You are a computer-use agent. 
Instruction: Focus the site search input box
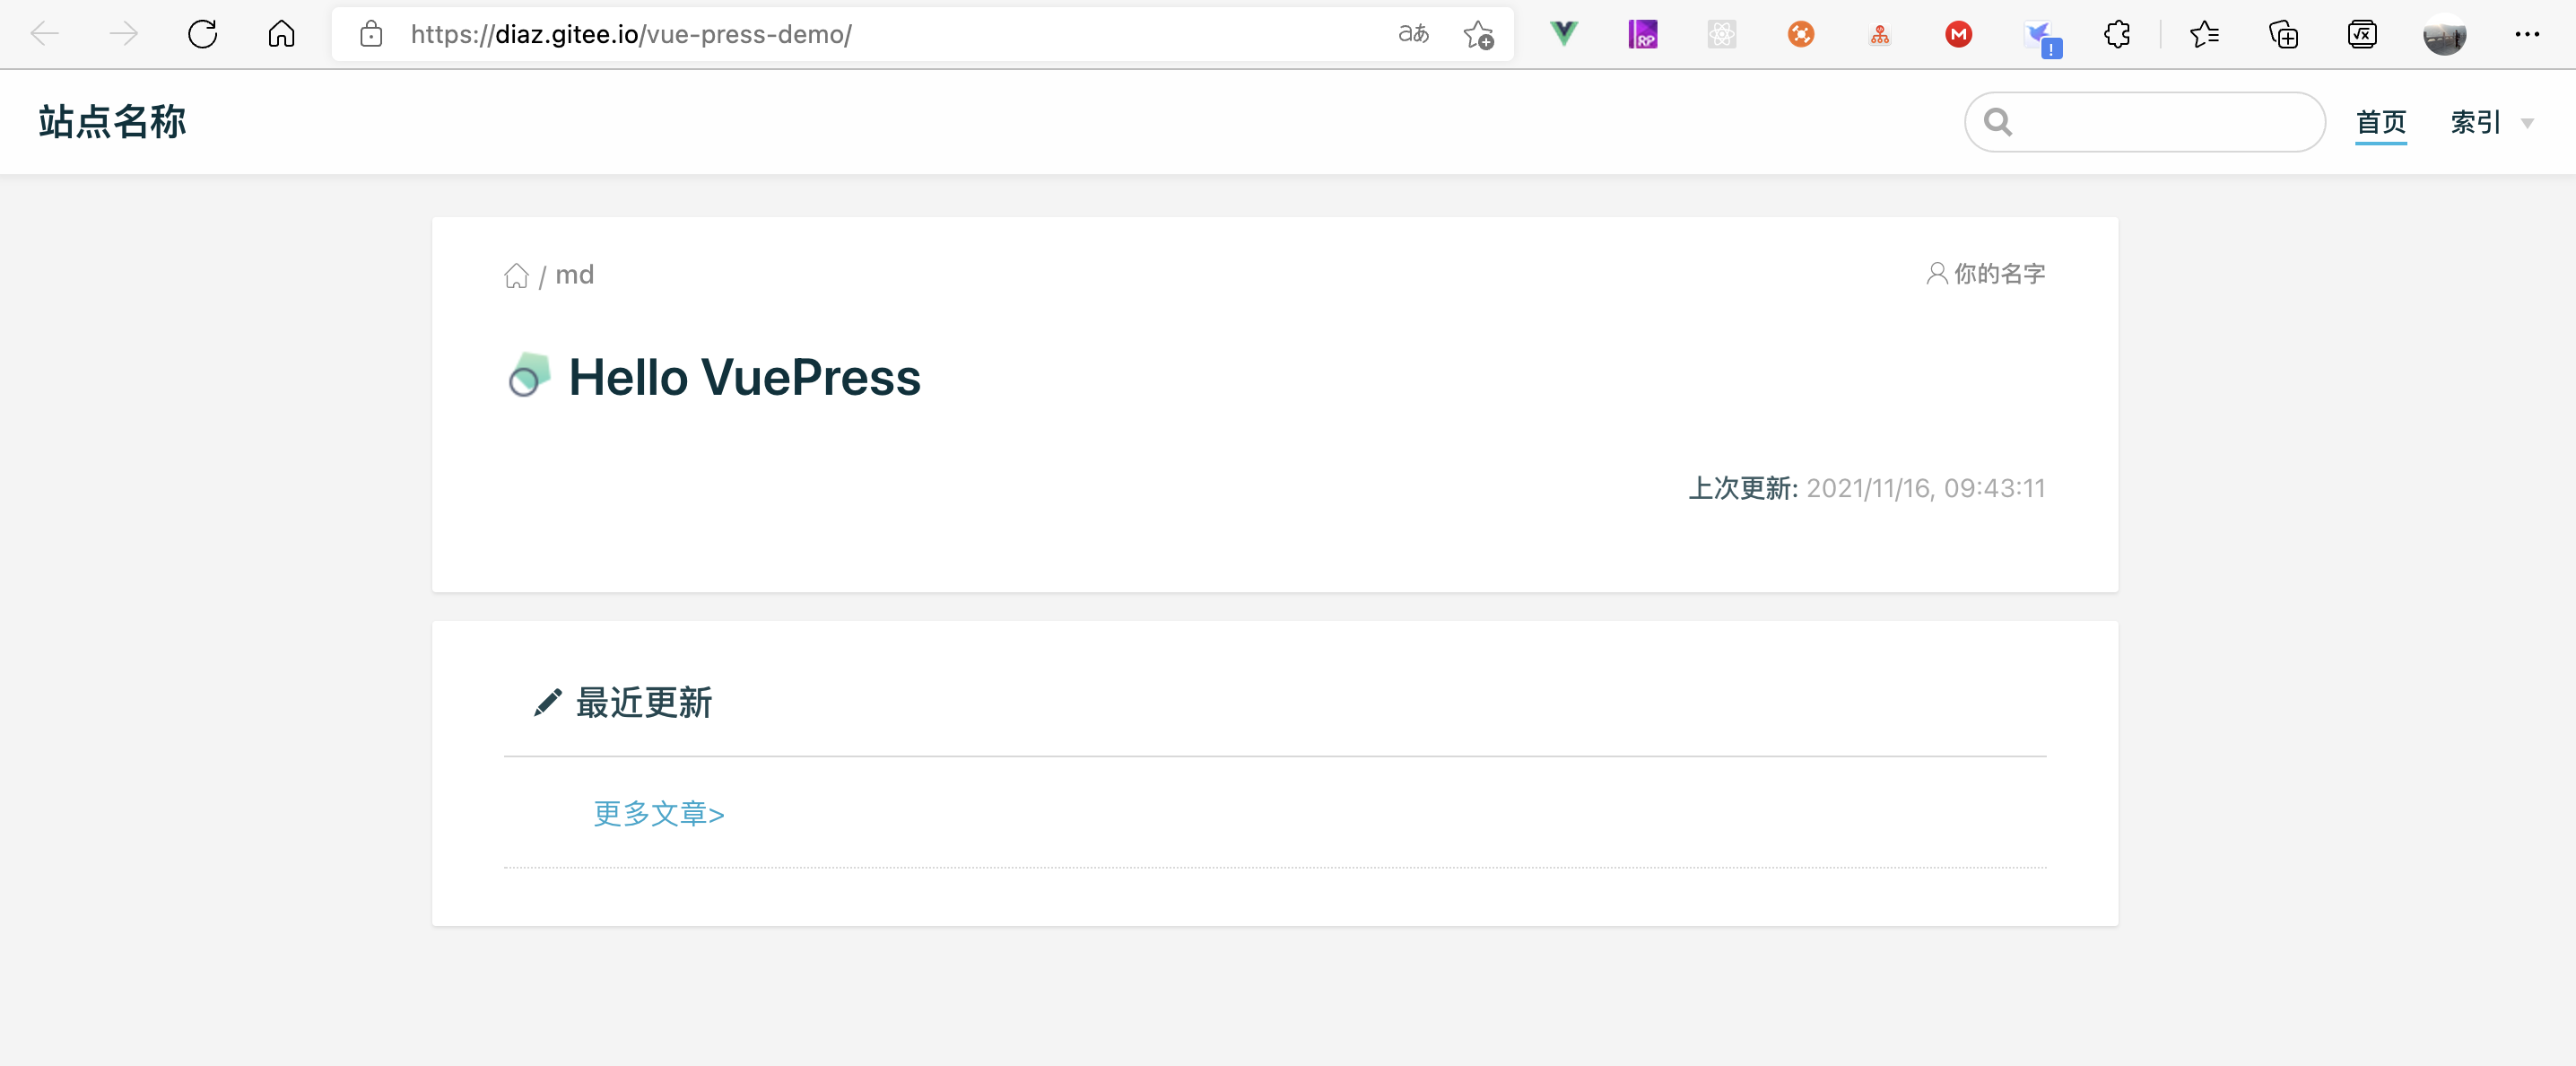tap(2145, 122)
